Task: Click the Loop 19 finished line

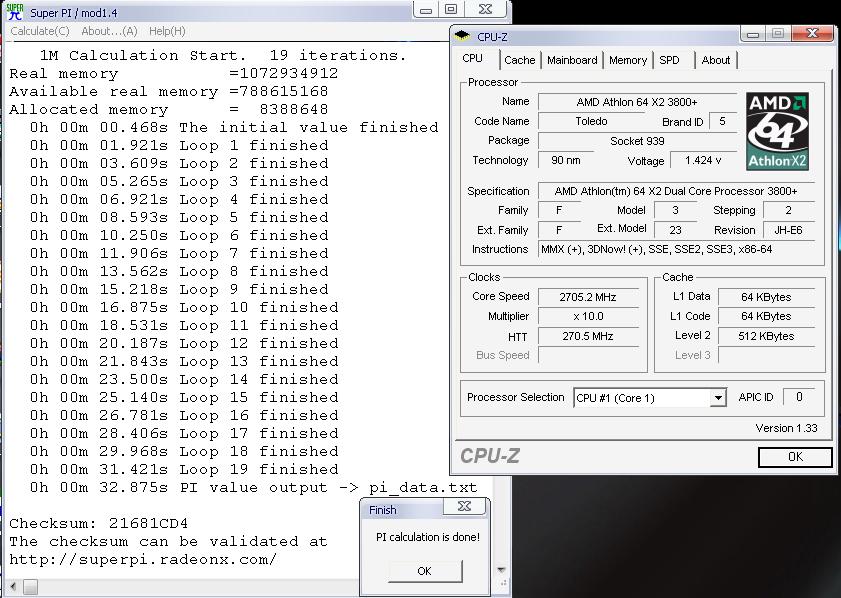Action: [184, 469]
